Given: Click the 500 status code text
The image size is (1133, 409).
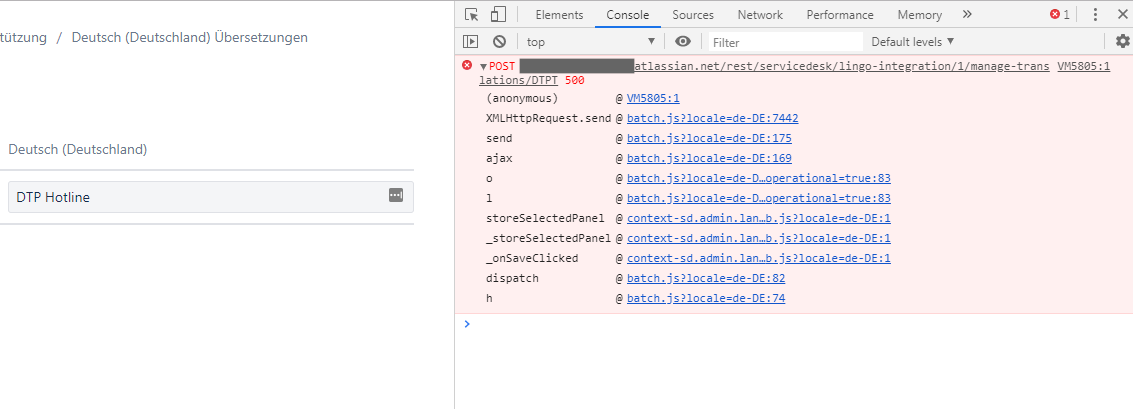Looking at the screenshot, I should coord(574,80).
